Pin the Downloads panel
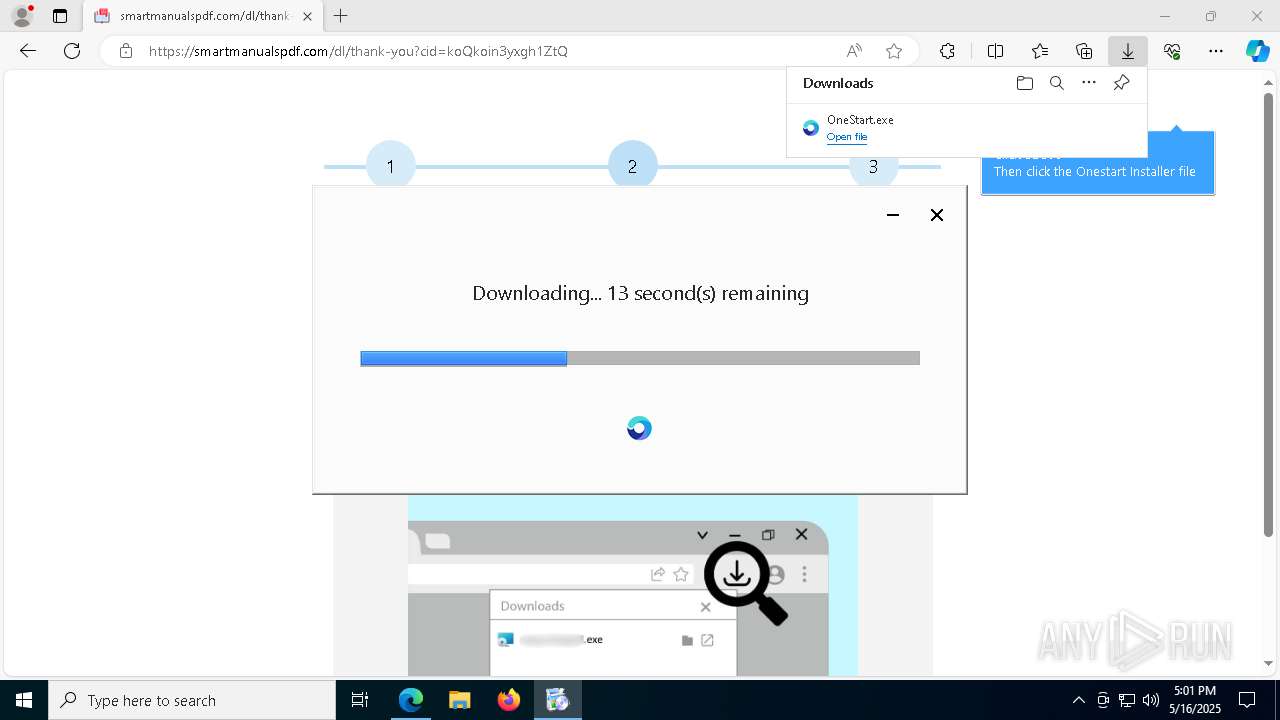This screenshot has width=1280, height=720. (1121, 83)
